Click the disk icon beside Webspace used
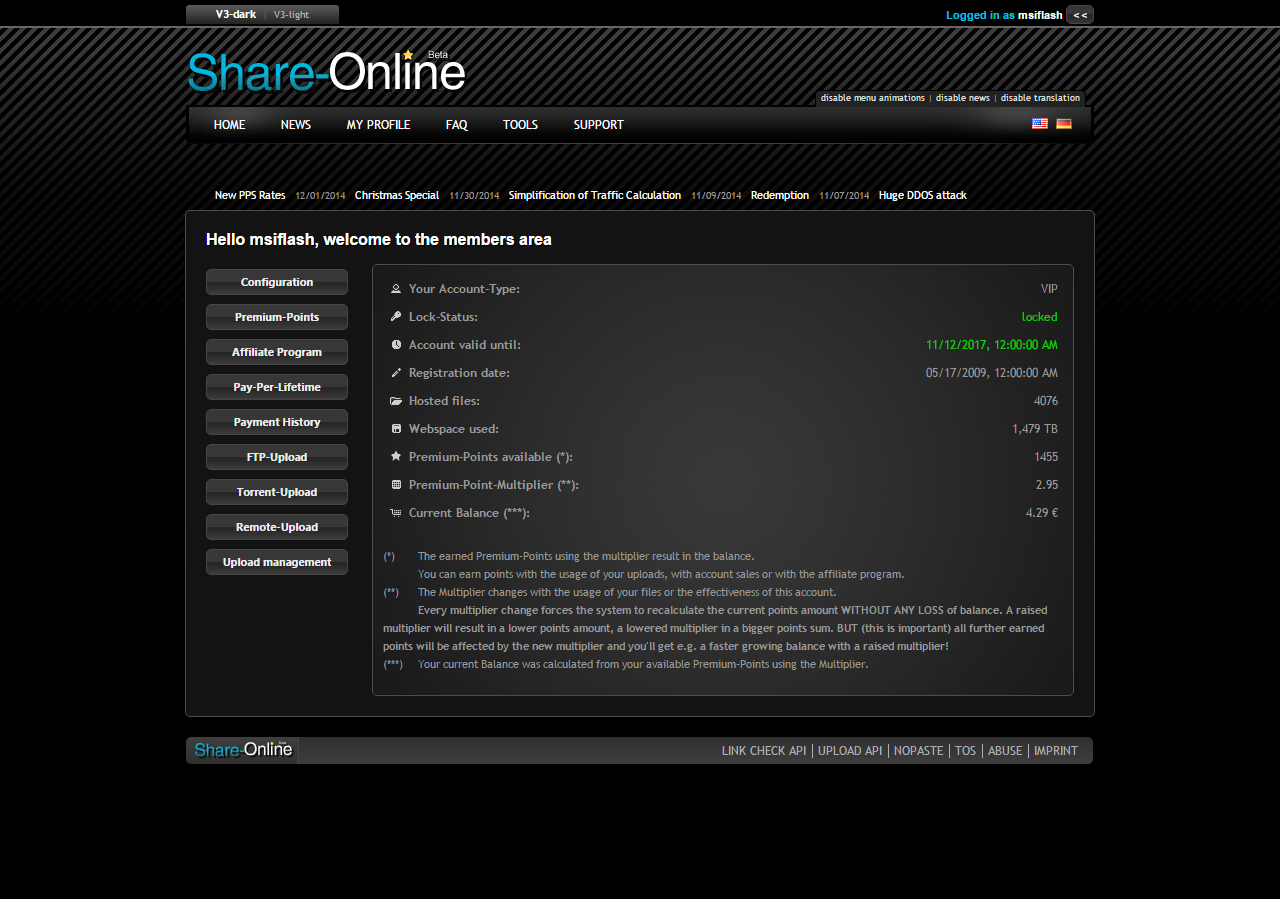 396,429
